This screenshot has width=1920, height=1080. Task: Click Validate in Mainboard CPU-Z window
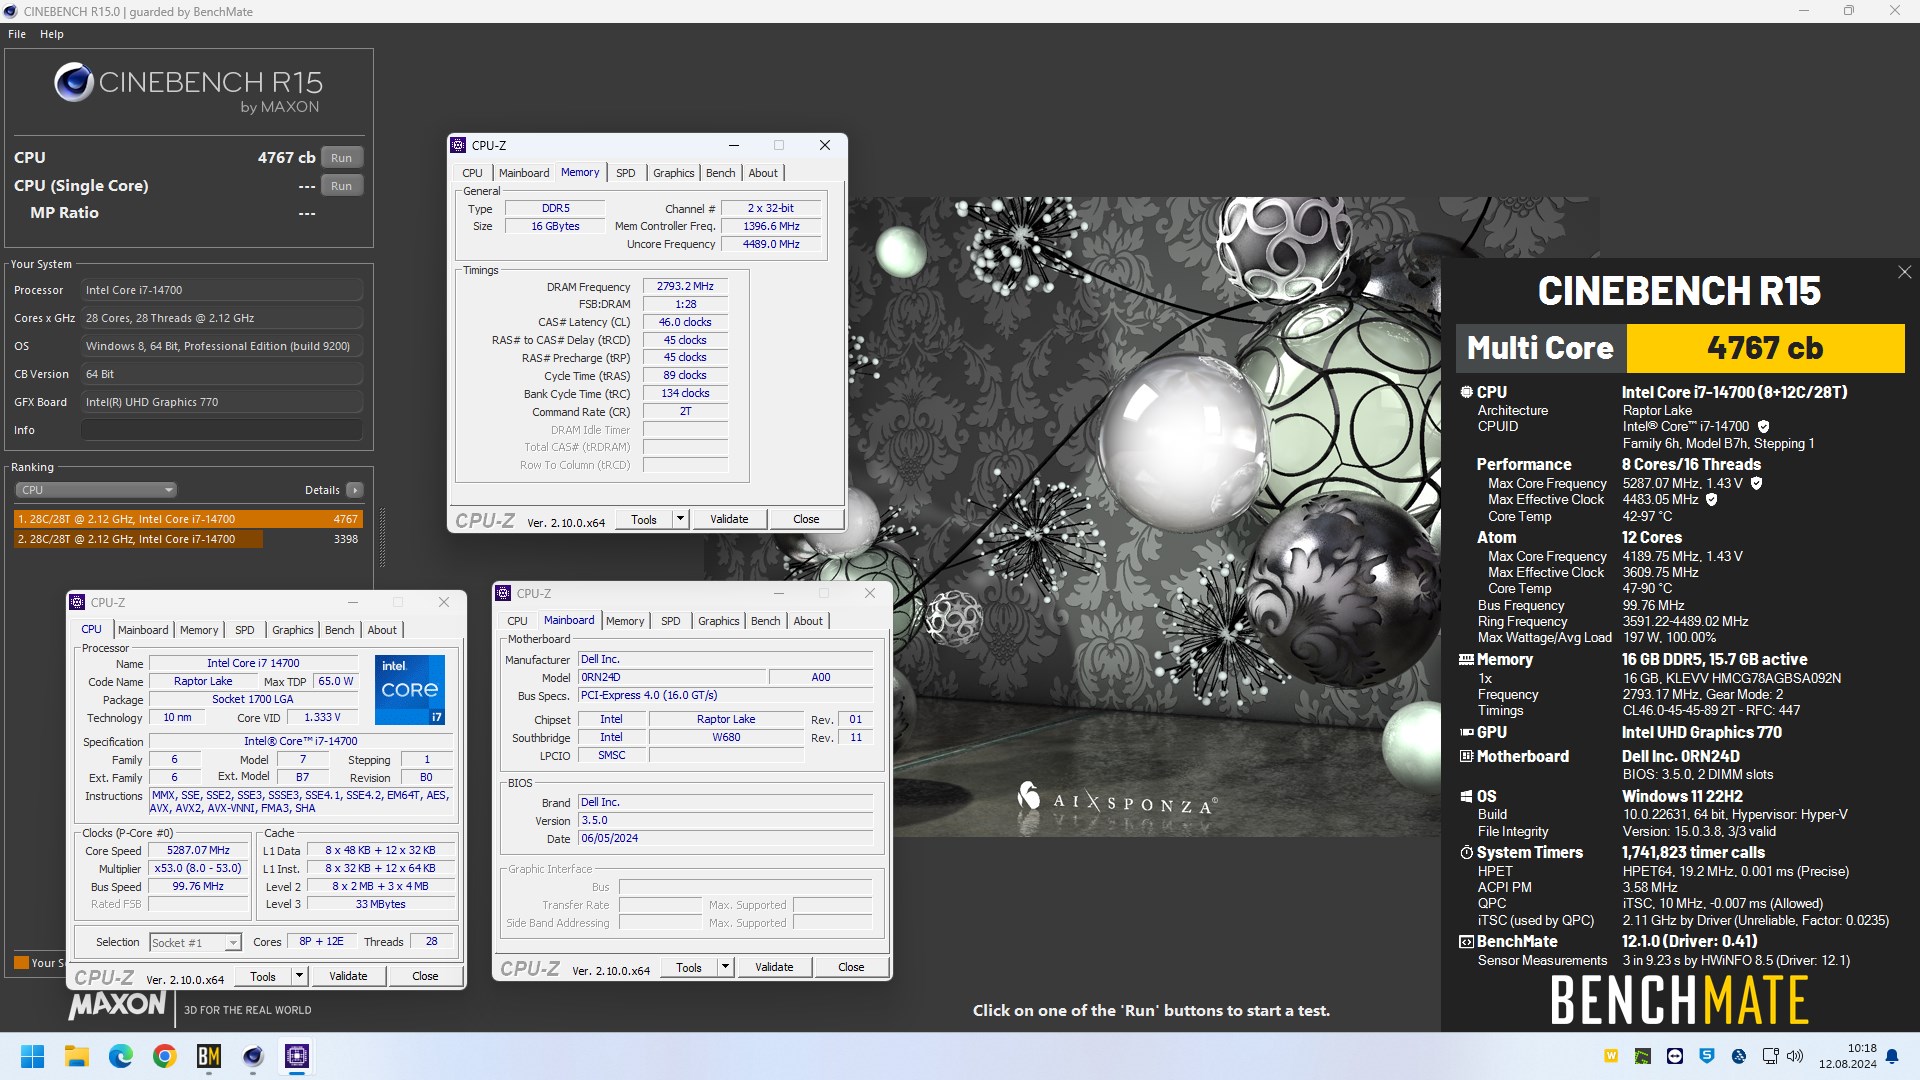coord(774,967)
